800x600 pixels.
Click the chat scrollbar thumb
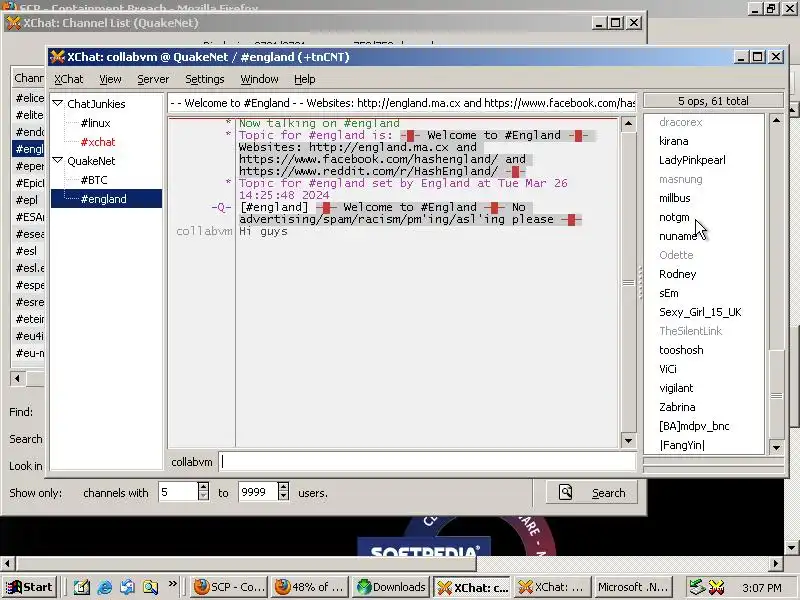pos(629,282)
